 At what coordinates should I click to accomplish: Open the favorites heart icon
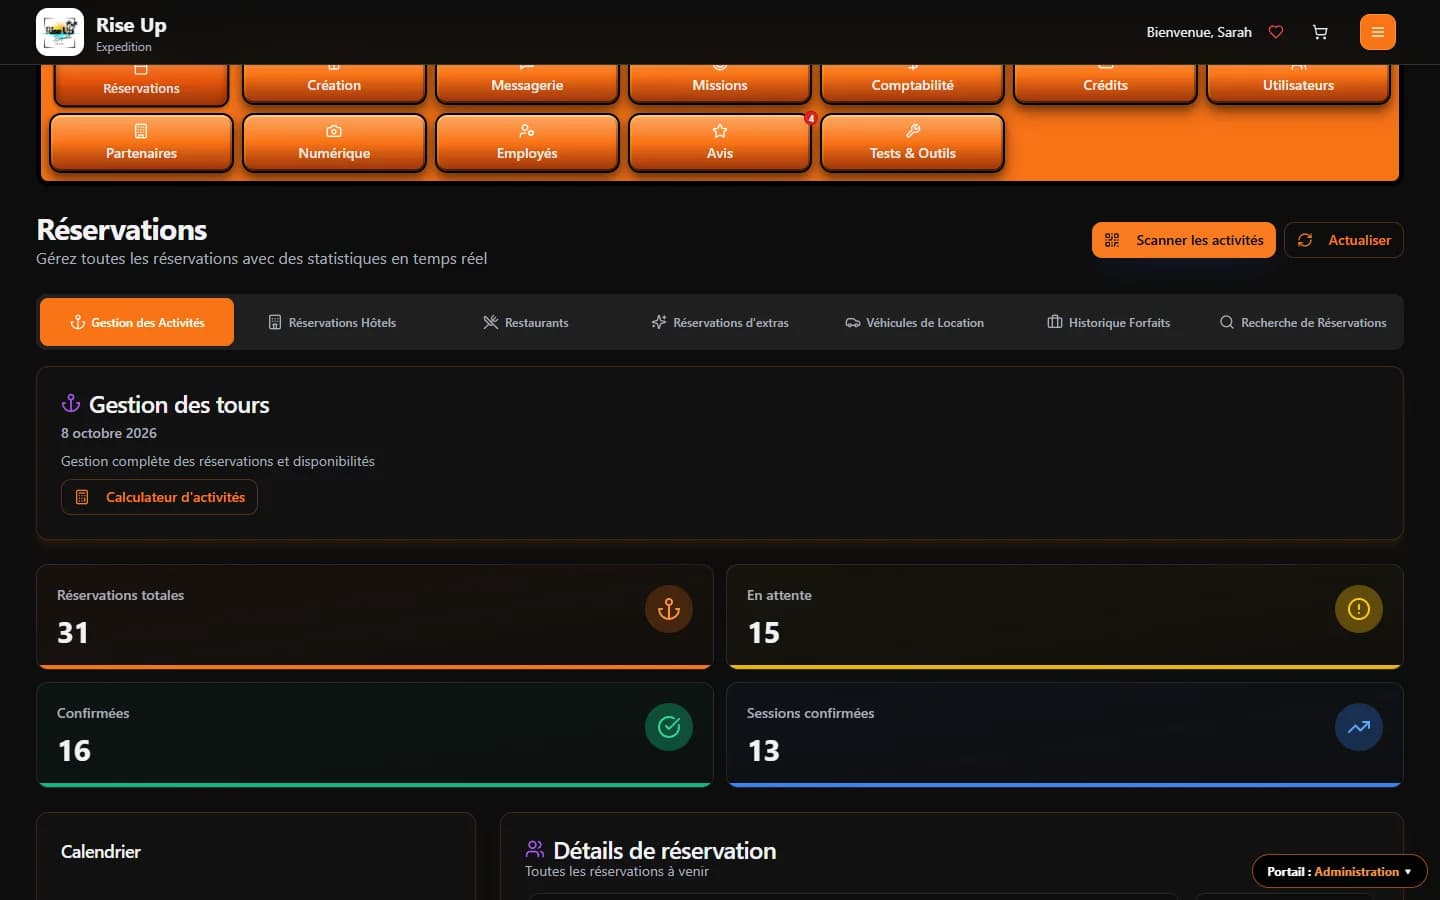point(1276,32)
